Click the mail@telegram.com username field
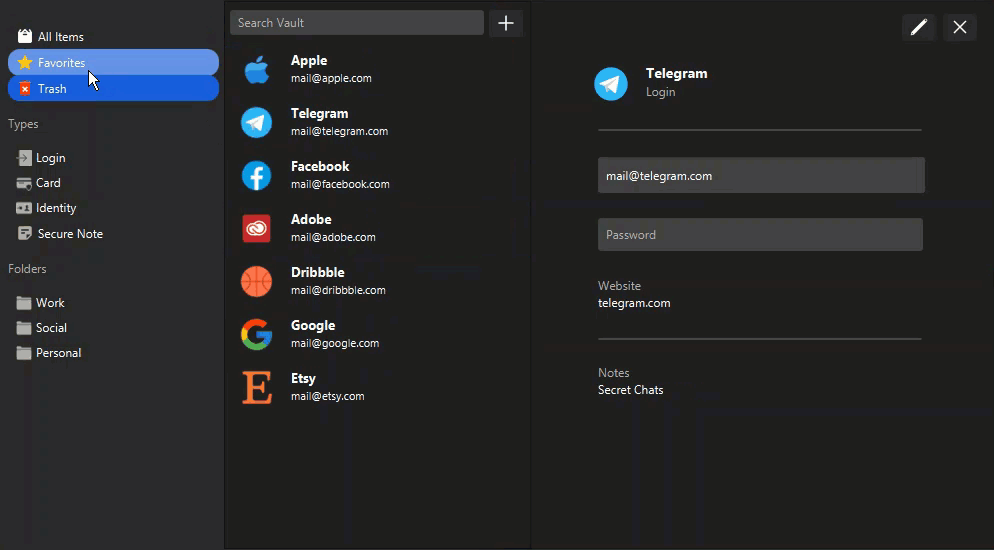Viewport: 994px width, 550px height. coord(761,176)
